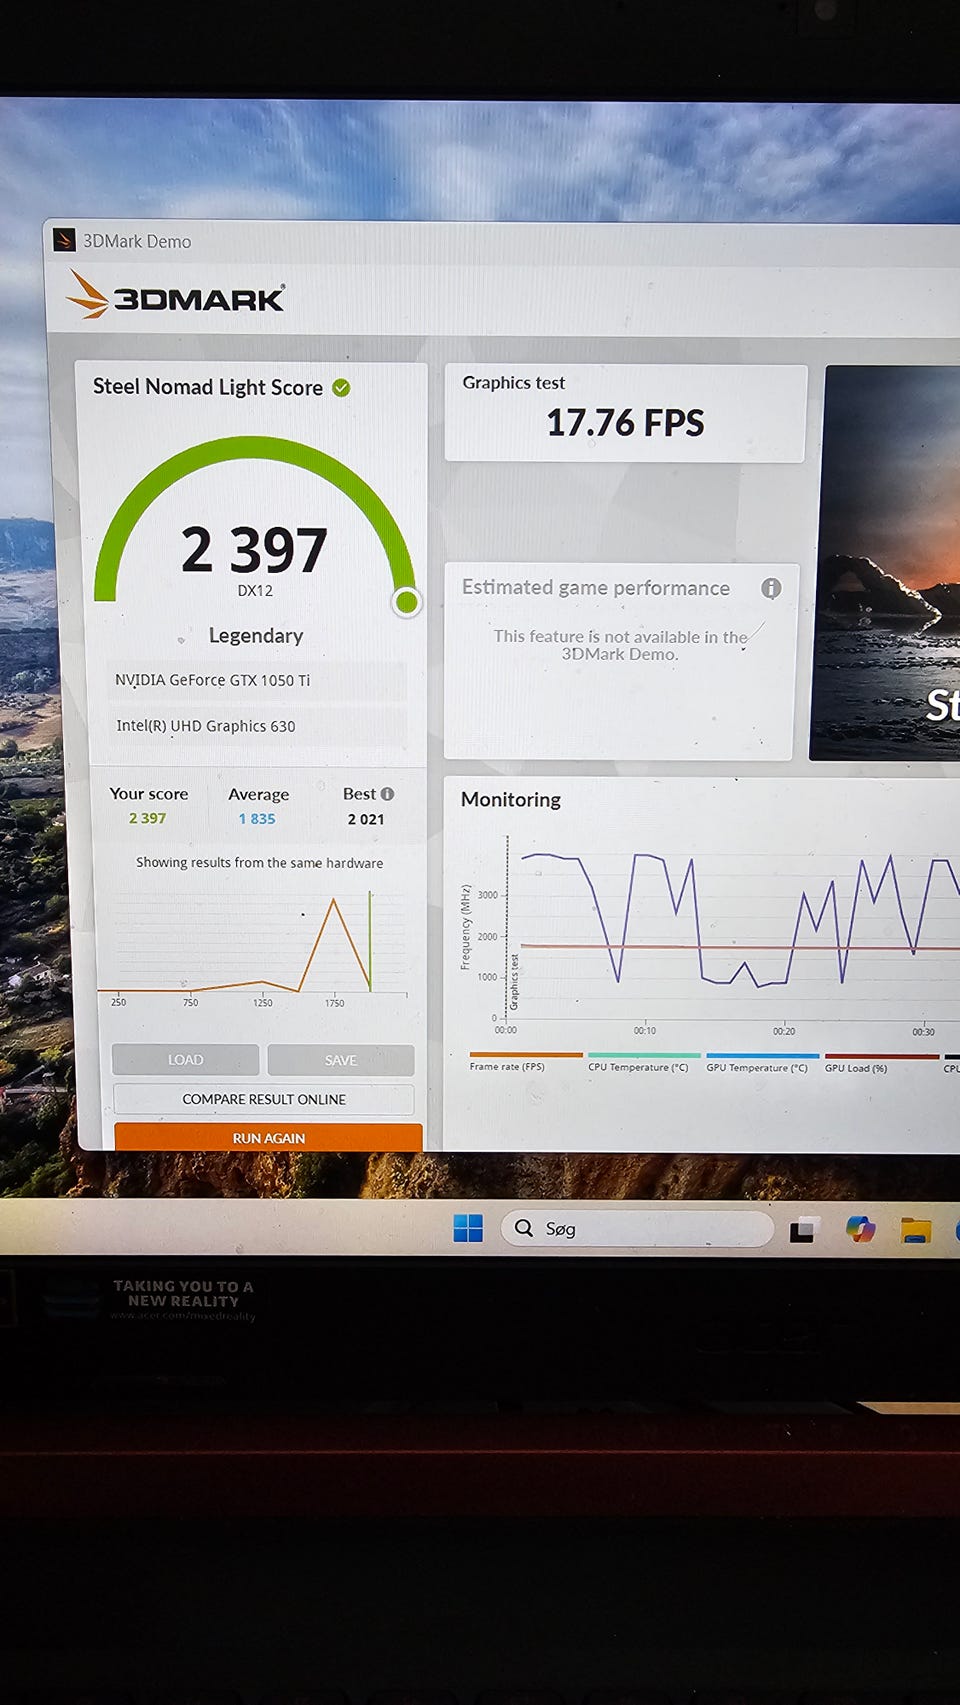Click the Søg search field in taskbar
Screen dimensions: 960x1705
(637, 1228)
